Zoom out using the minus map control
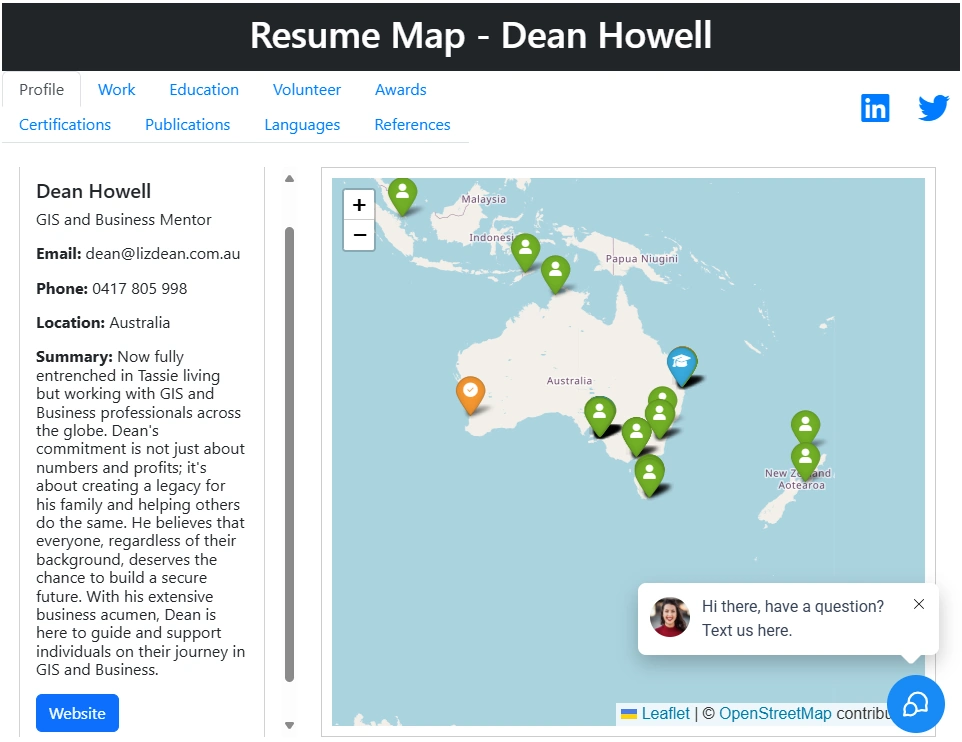 (x=358, y=235)
